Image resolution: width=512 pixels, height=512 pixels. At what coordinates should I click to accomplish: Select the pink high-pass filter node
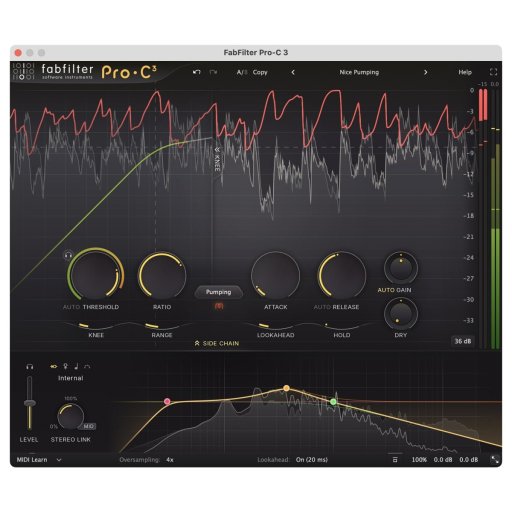tap(167, 401)
